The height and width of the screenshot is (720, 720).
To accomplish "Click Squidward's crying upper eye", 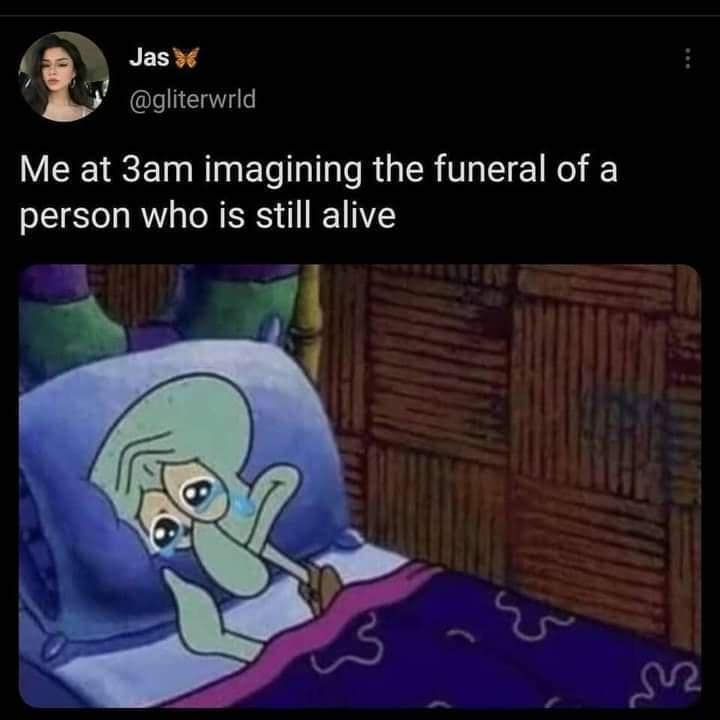I will point(197,493).
